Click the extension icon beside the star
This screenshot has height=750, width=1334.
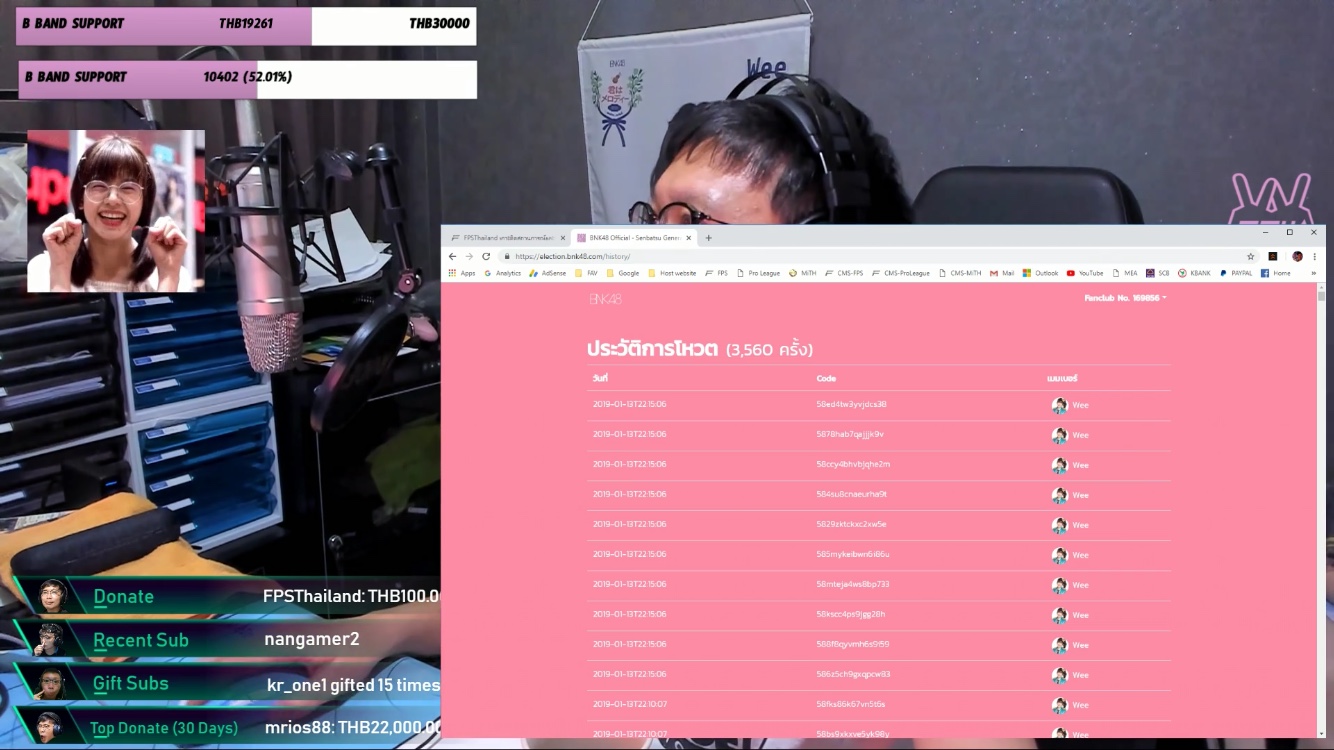1272,256
